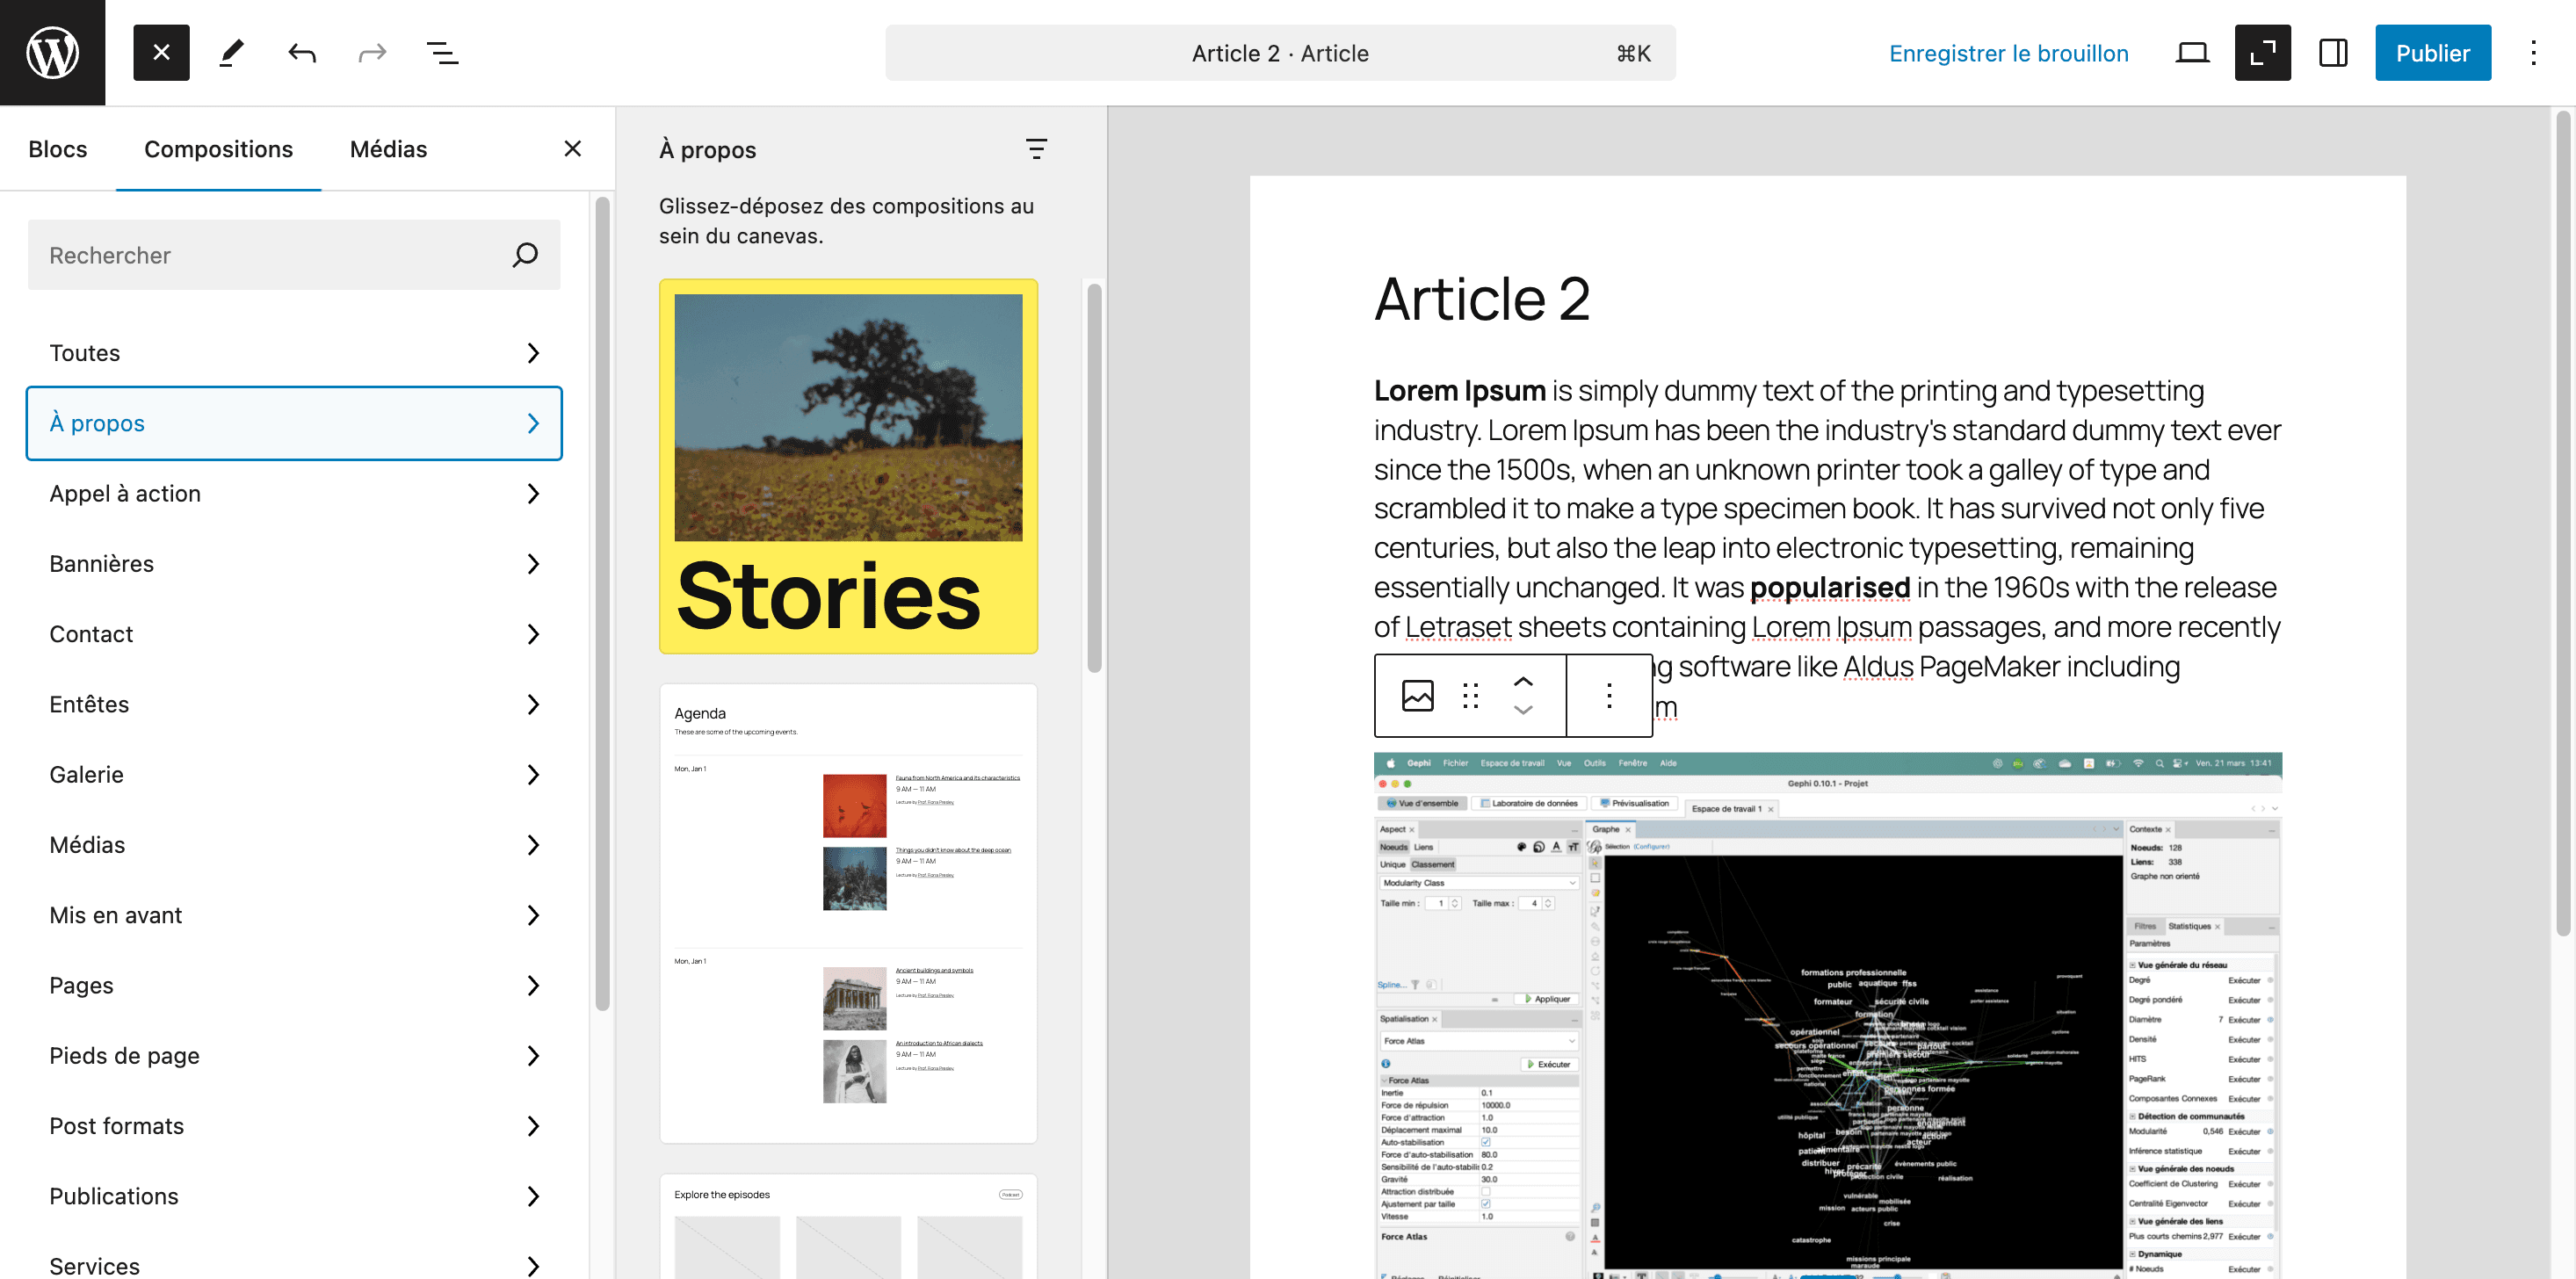
Task: Open the Mis en avant category
Action: (x=294, y=915)
